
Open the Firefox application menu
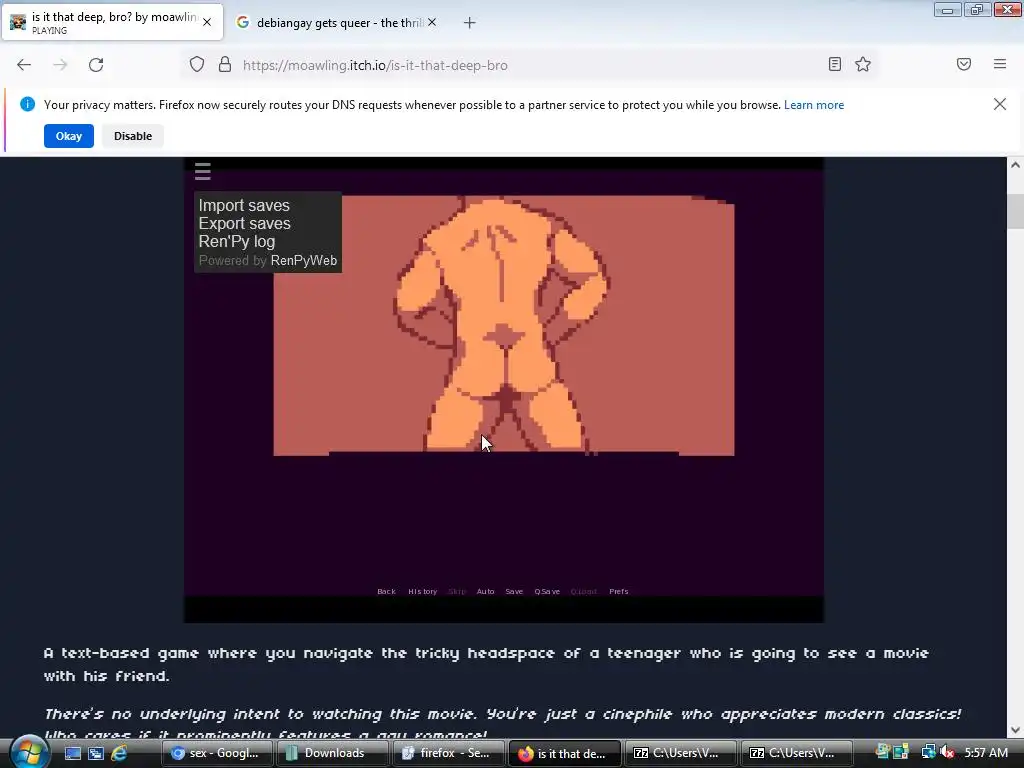coord(1000,64)
